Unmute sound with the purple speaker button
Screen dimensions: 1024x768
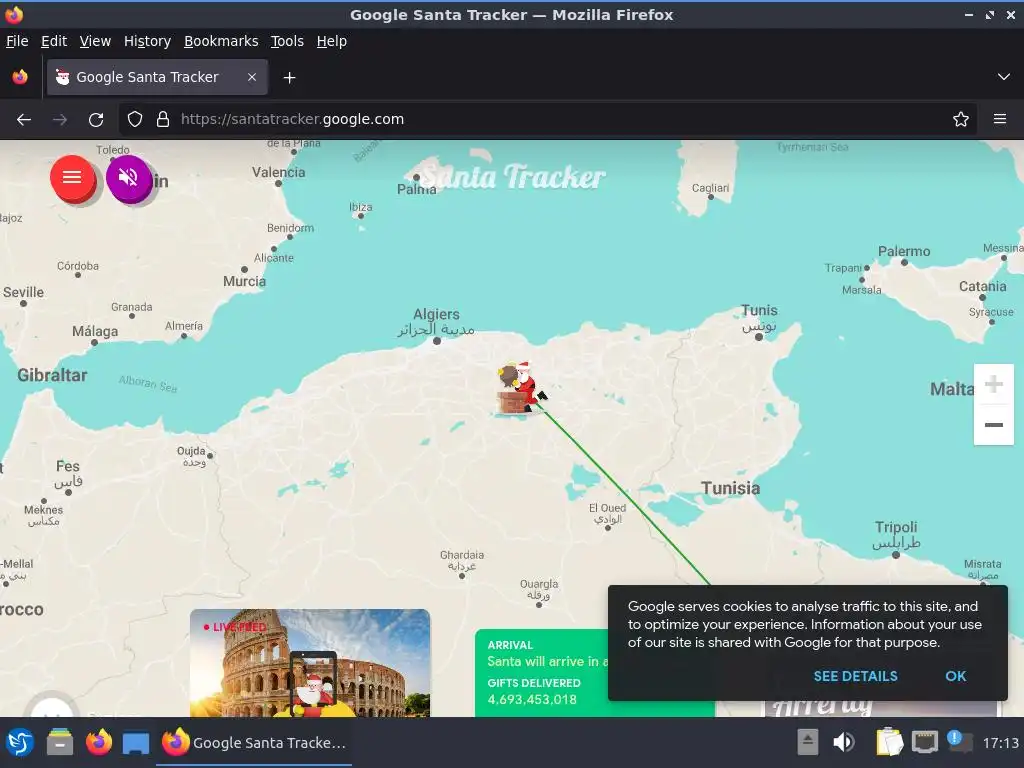click(x=129, y=177)
